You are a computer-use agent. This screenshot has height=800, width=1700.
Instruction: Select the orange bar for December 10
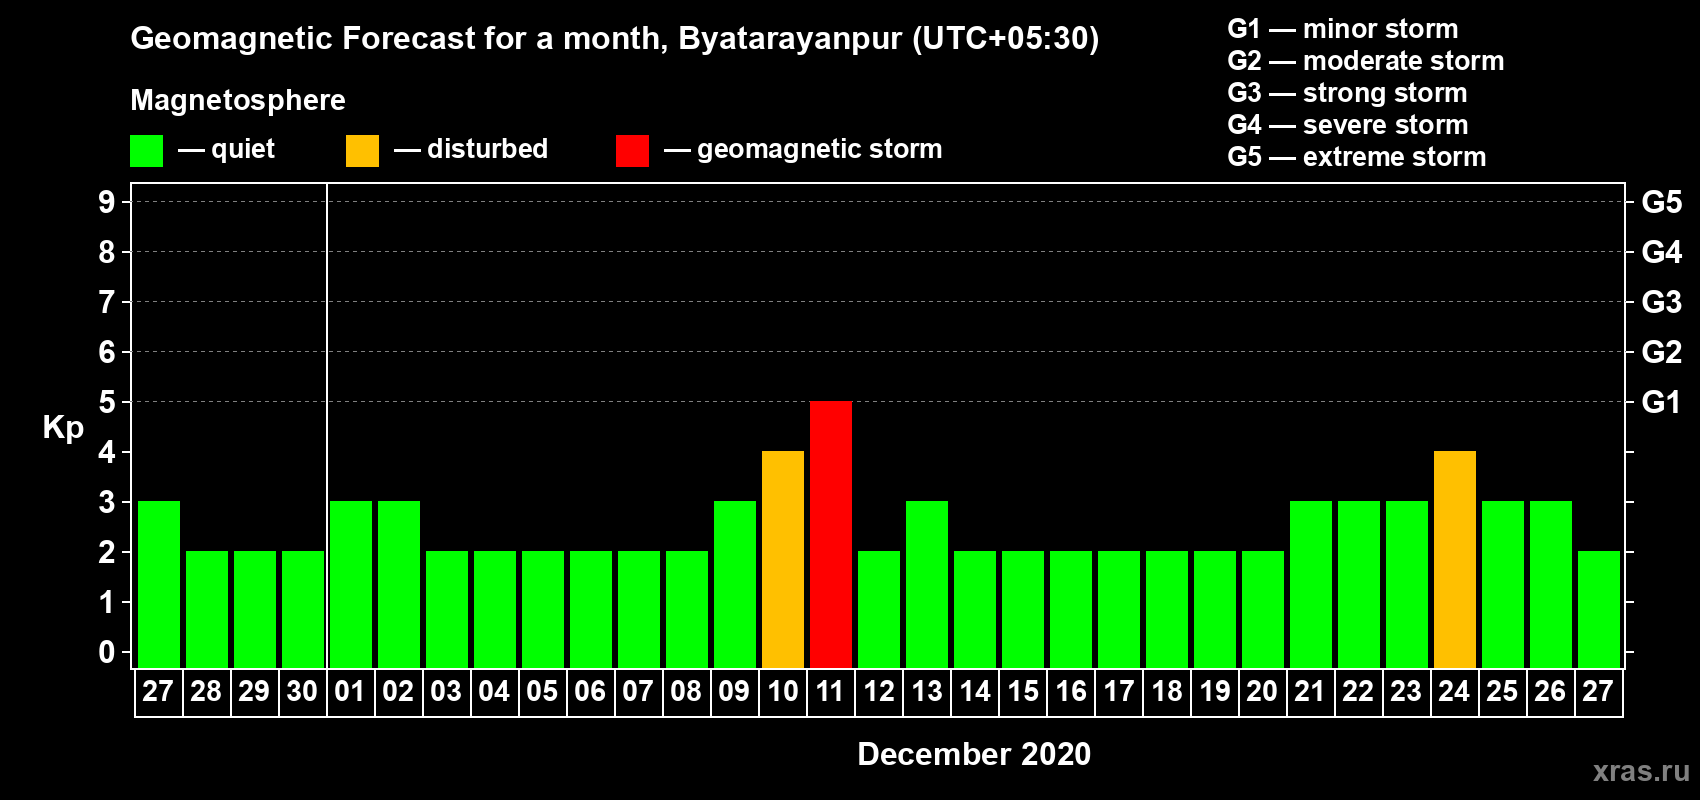pos(783,559)
